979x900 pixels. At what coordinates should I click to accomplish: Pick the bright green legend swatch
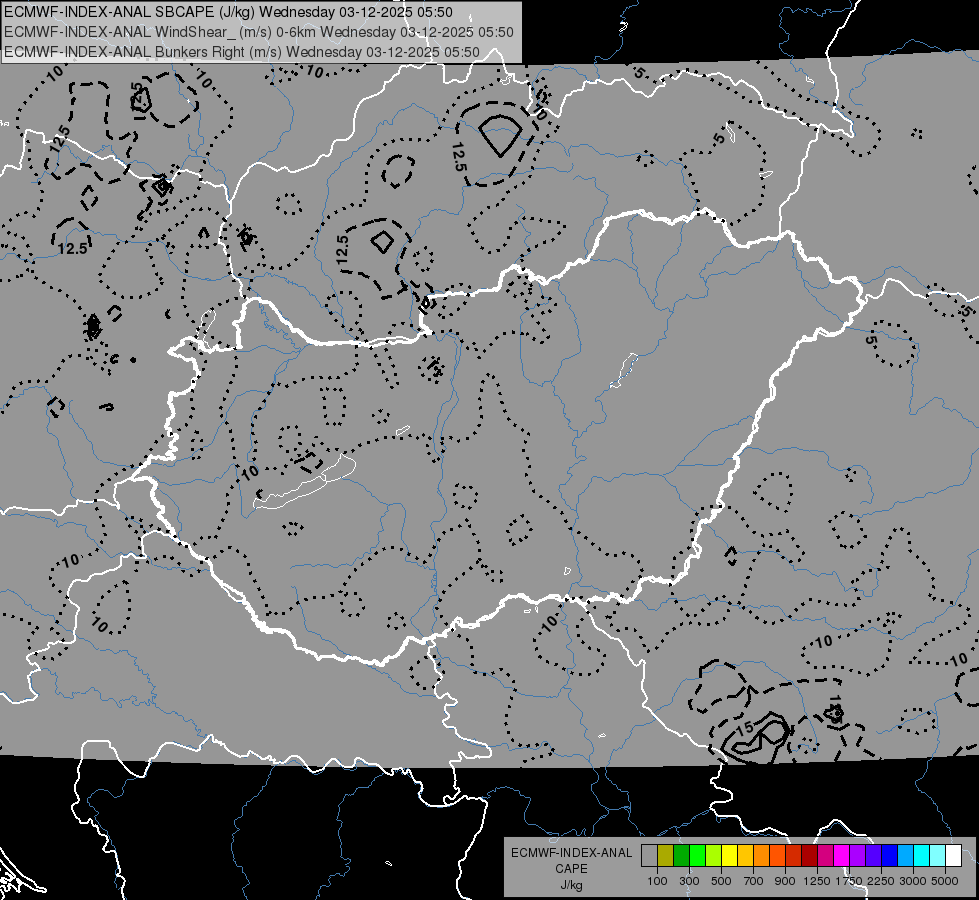(x=697, y=856)
